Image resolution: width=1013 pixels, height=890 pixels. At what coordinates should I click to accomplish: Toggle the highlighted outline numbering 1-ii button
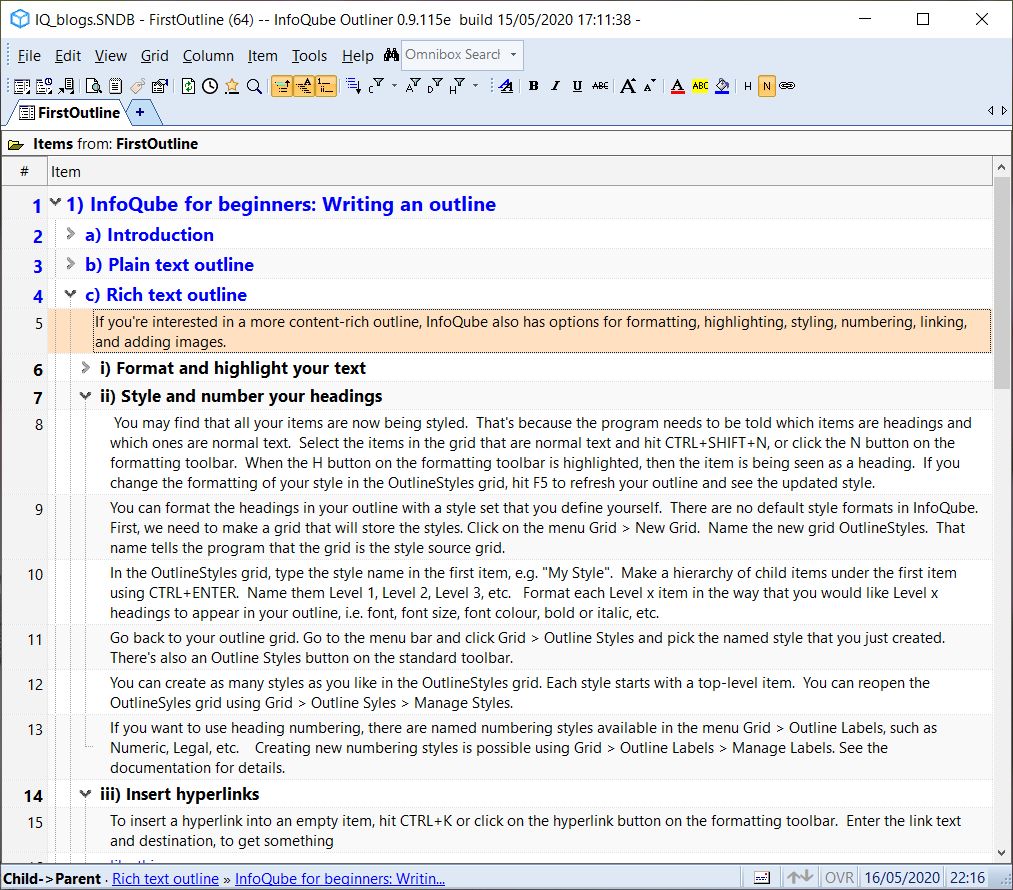326,86
